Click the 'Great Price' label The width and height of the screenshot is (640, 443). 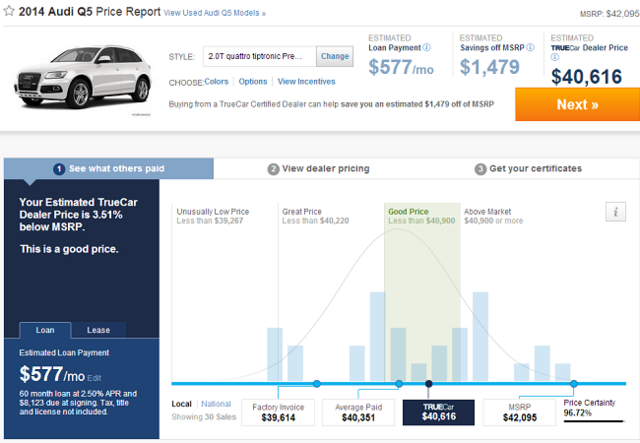coord(302,211)
